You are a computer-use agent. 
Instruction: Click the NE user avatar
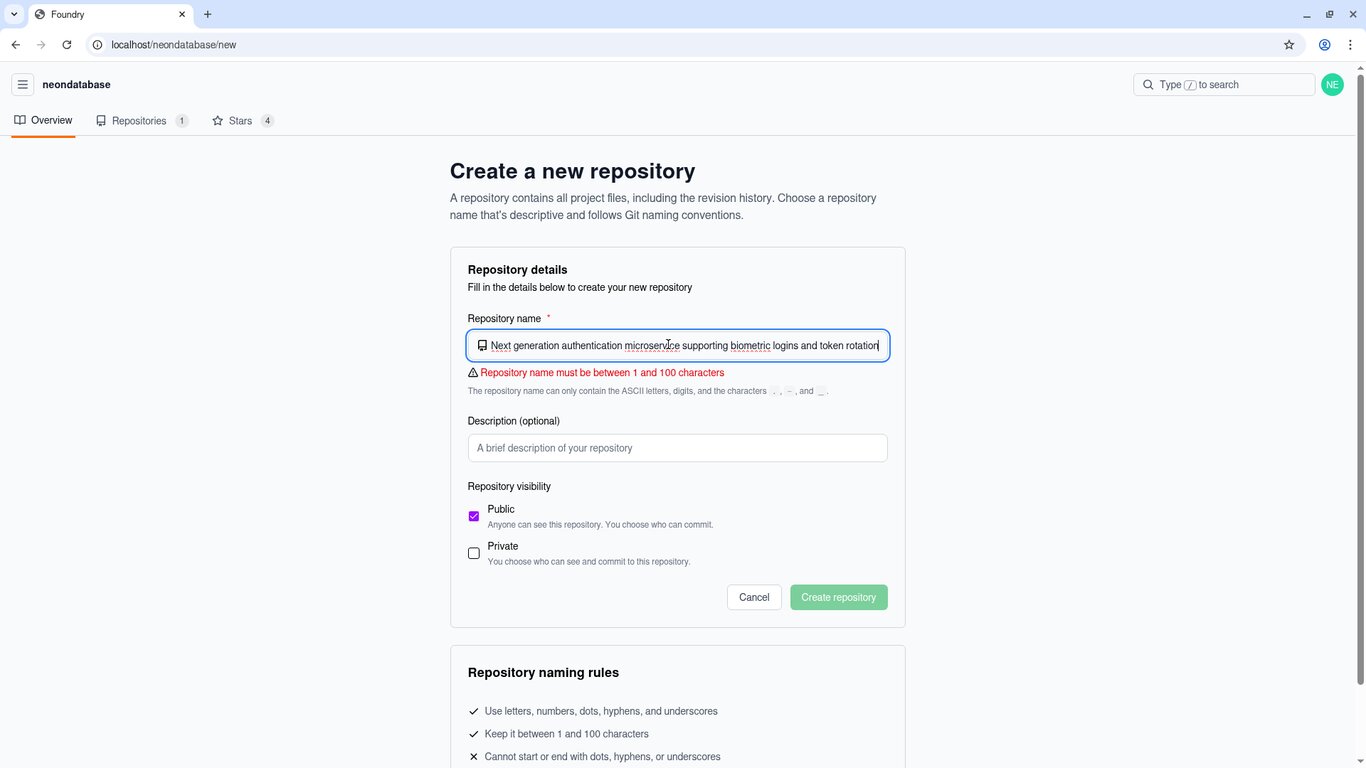coord(1332,85)
